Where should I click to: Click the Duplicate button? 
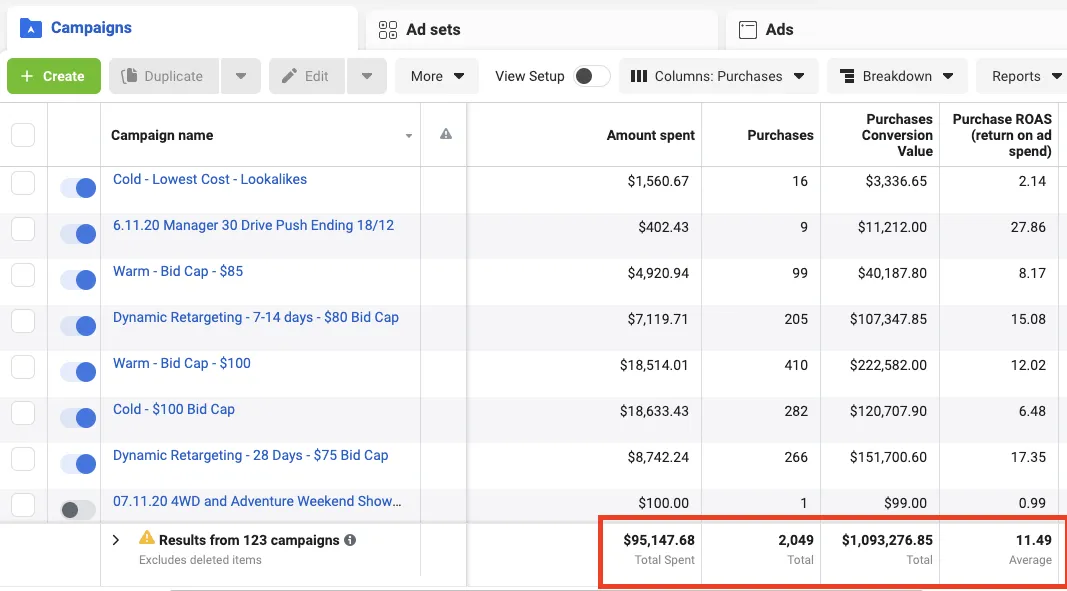pyautogui.click(x=163, y=76)
